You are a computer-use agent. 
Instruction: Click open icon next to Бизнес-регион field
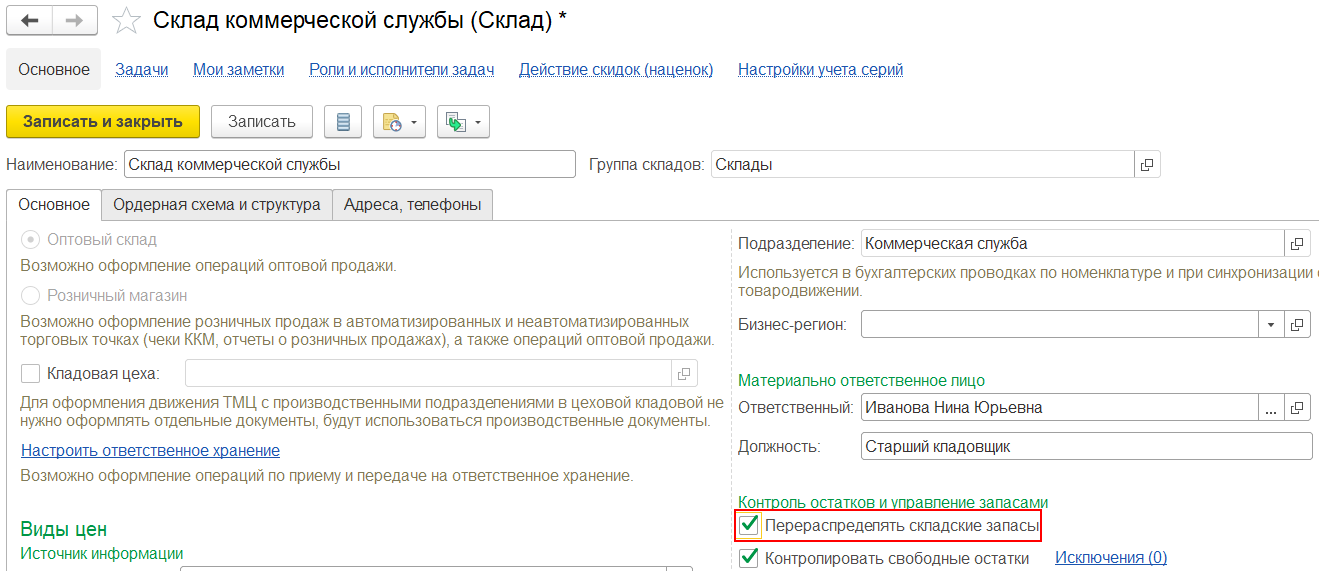(x=1297, y=325)
